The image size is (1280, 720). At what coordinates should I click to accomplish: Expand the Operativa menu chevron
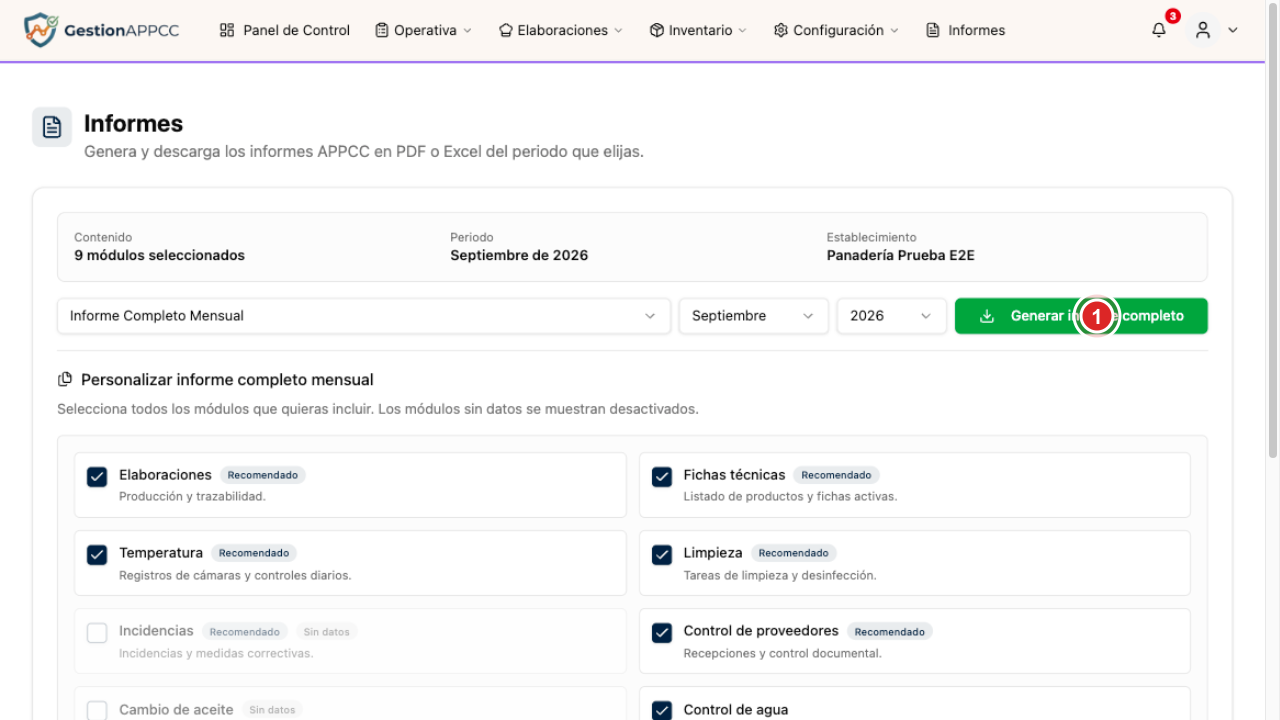467,31
